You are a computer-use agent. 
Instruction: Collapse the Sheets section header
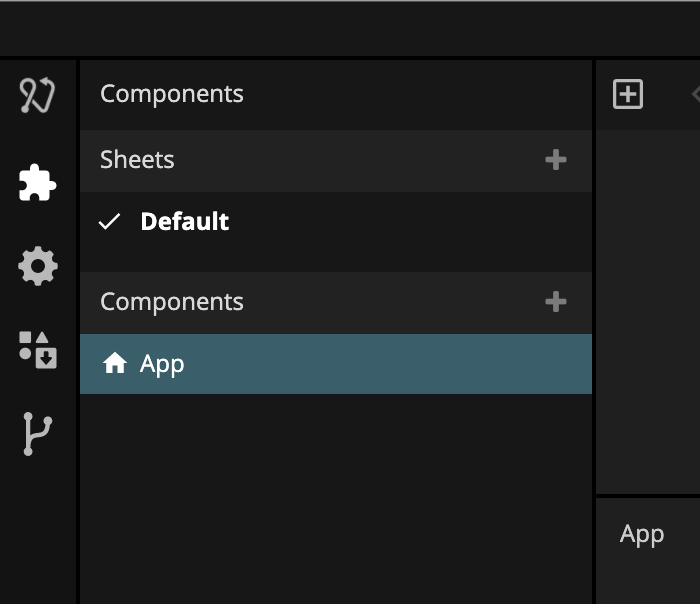pos(137,160)
